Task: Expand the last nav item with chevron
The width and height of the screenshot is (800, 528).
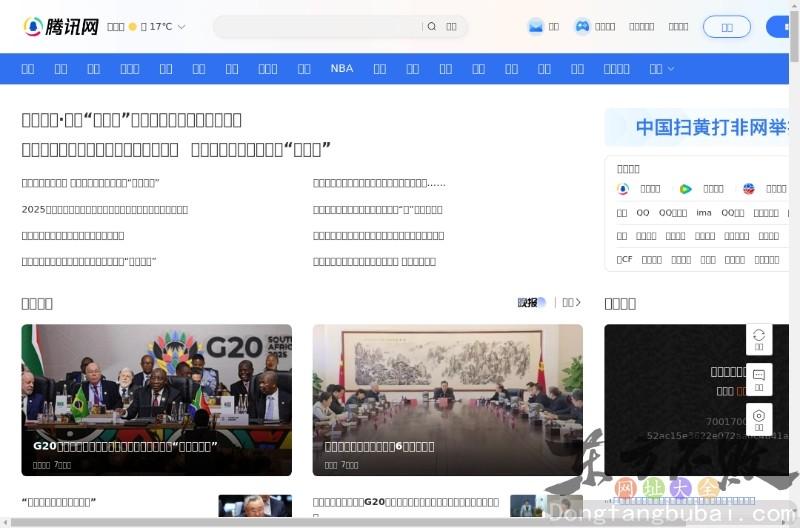Action: (662, 69)
